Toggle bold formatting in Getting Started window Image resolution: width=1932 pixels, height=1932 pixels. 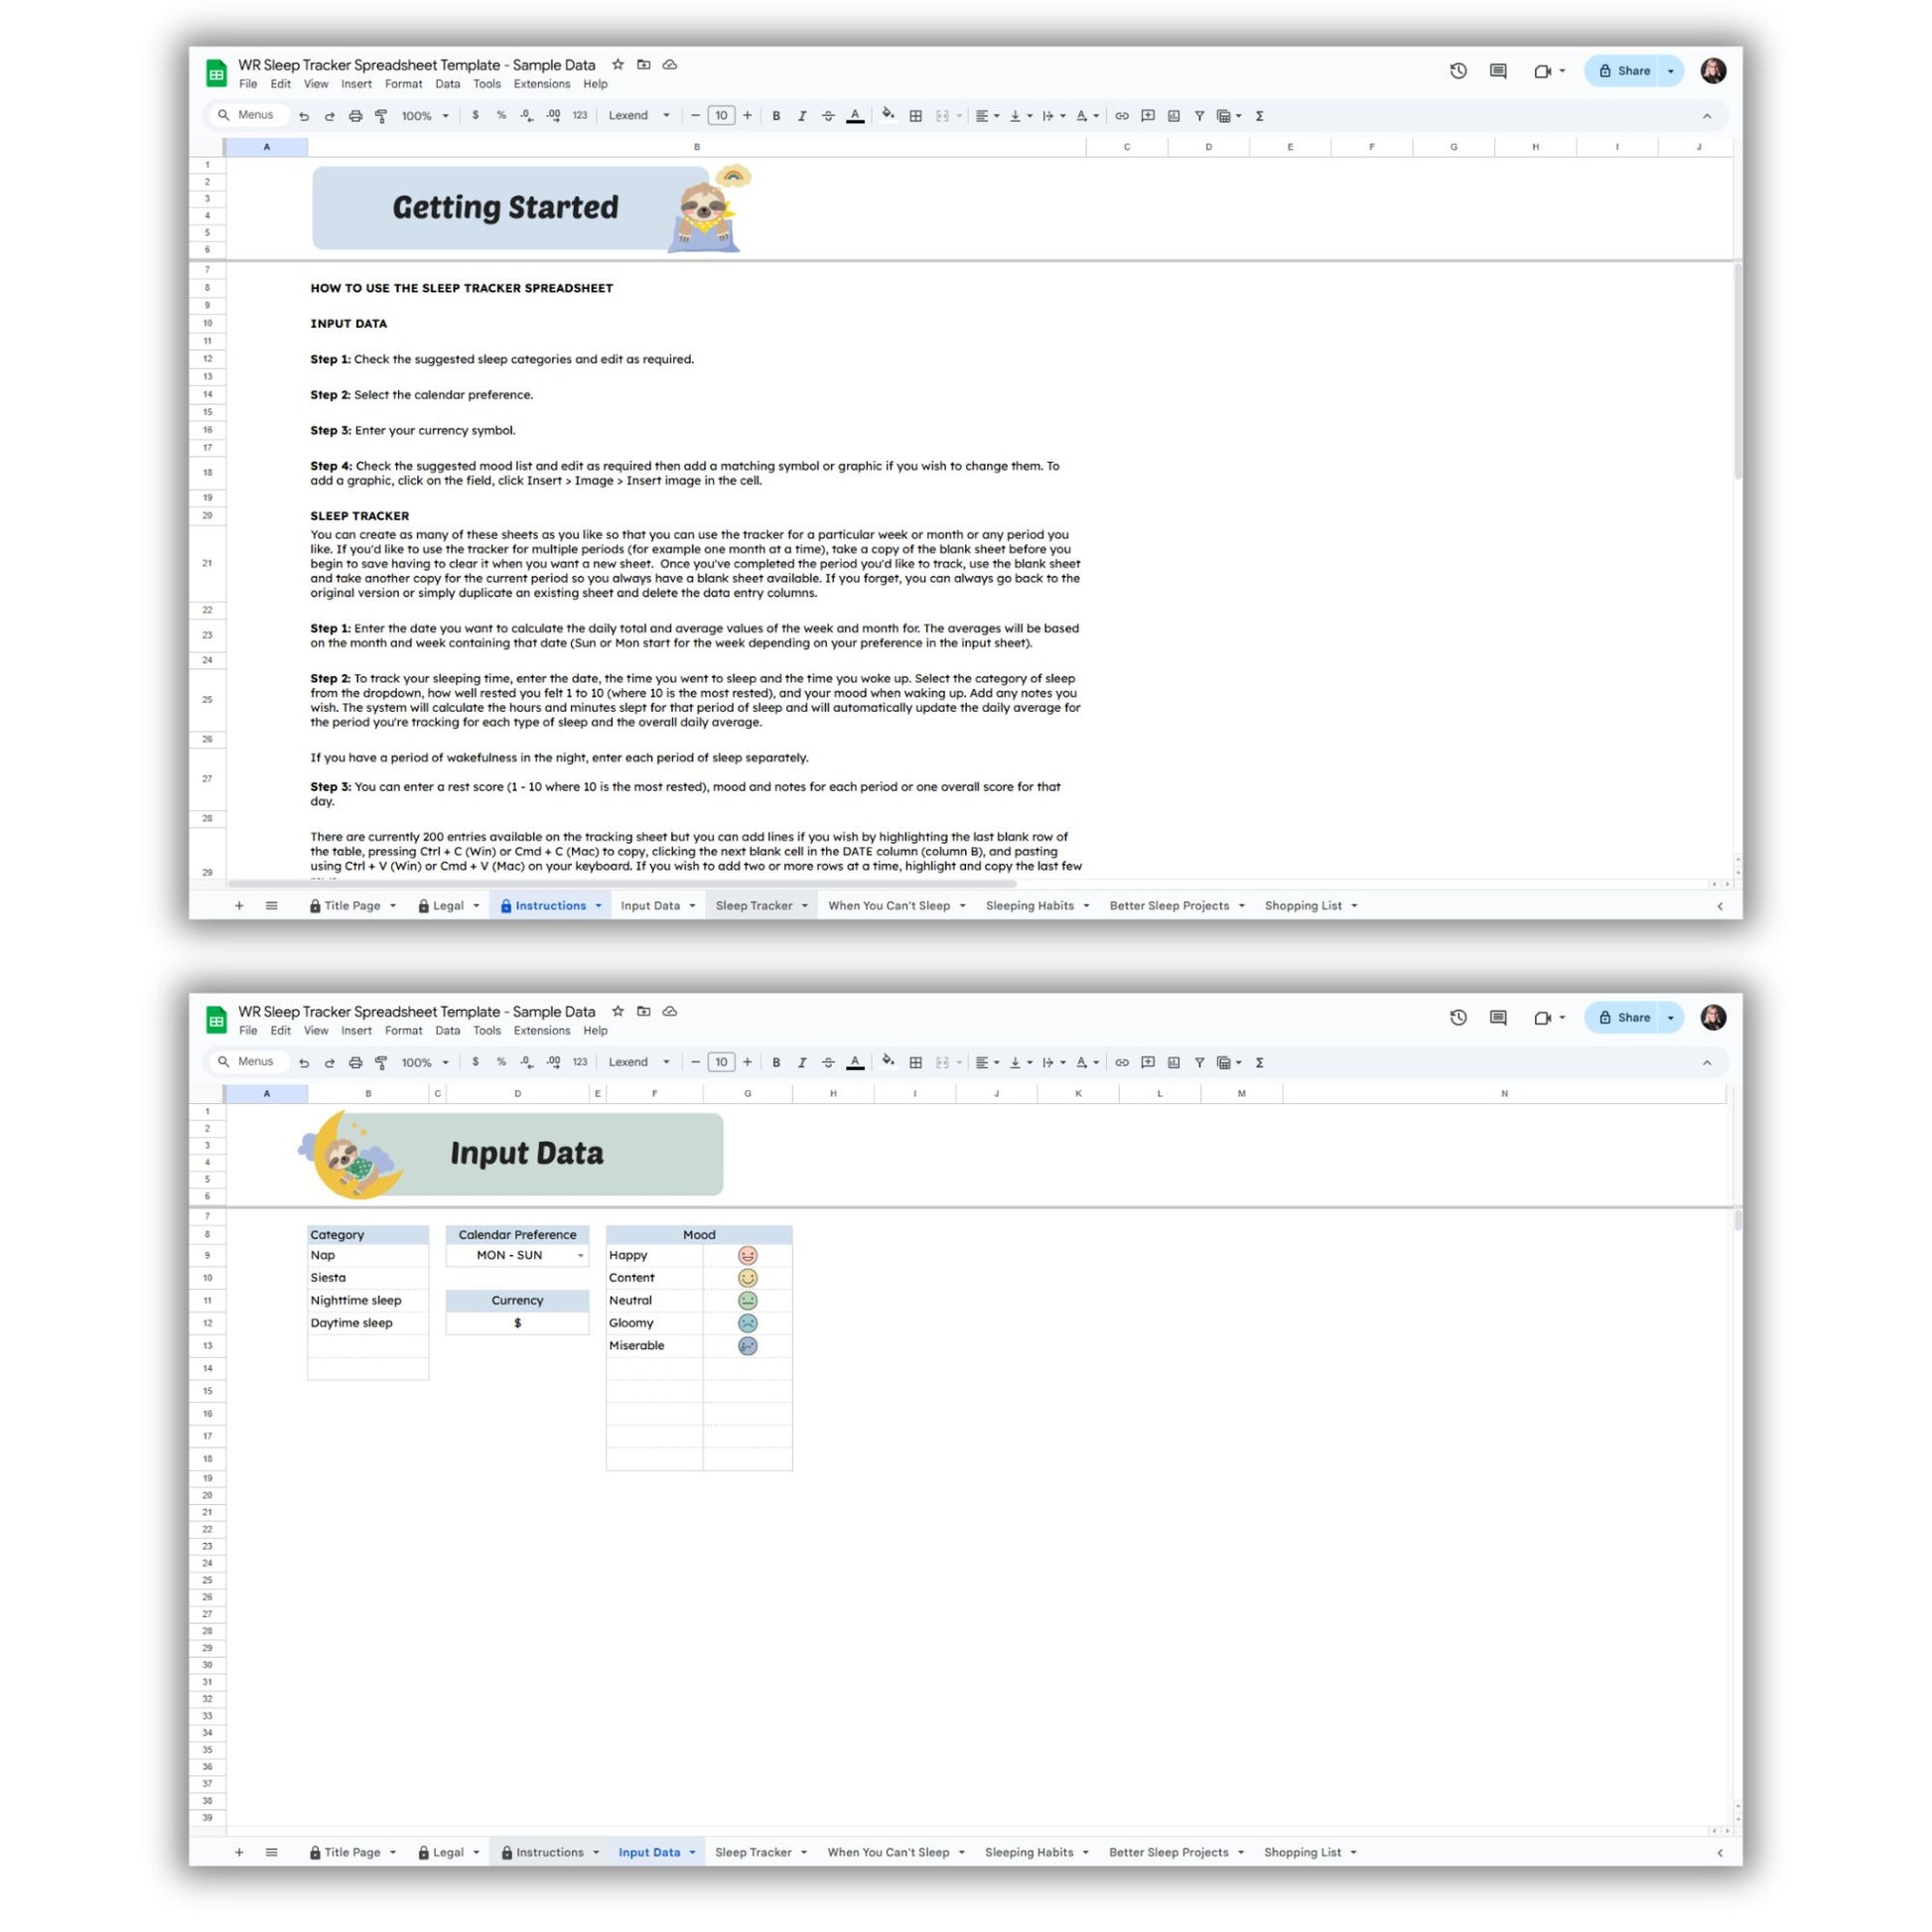[776, 116]
